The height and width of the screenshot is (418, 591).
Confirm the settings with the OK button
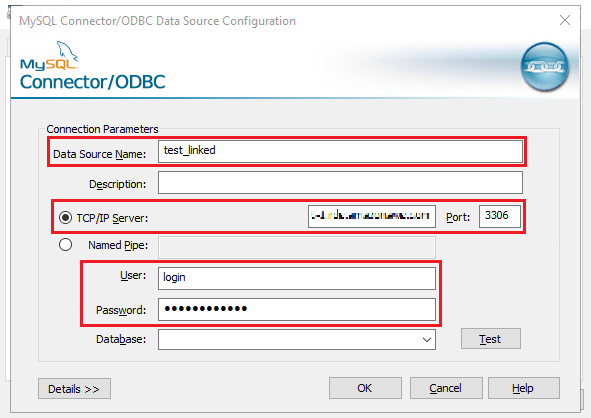click(x=365, y=388)
